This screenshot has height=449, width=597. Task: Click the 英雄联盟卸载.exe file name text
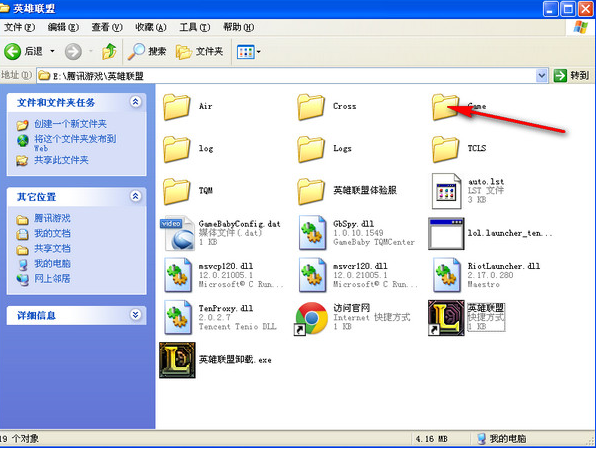coord(235,360)
